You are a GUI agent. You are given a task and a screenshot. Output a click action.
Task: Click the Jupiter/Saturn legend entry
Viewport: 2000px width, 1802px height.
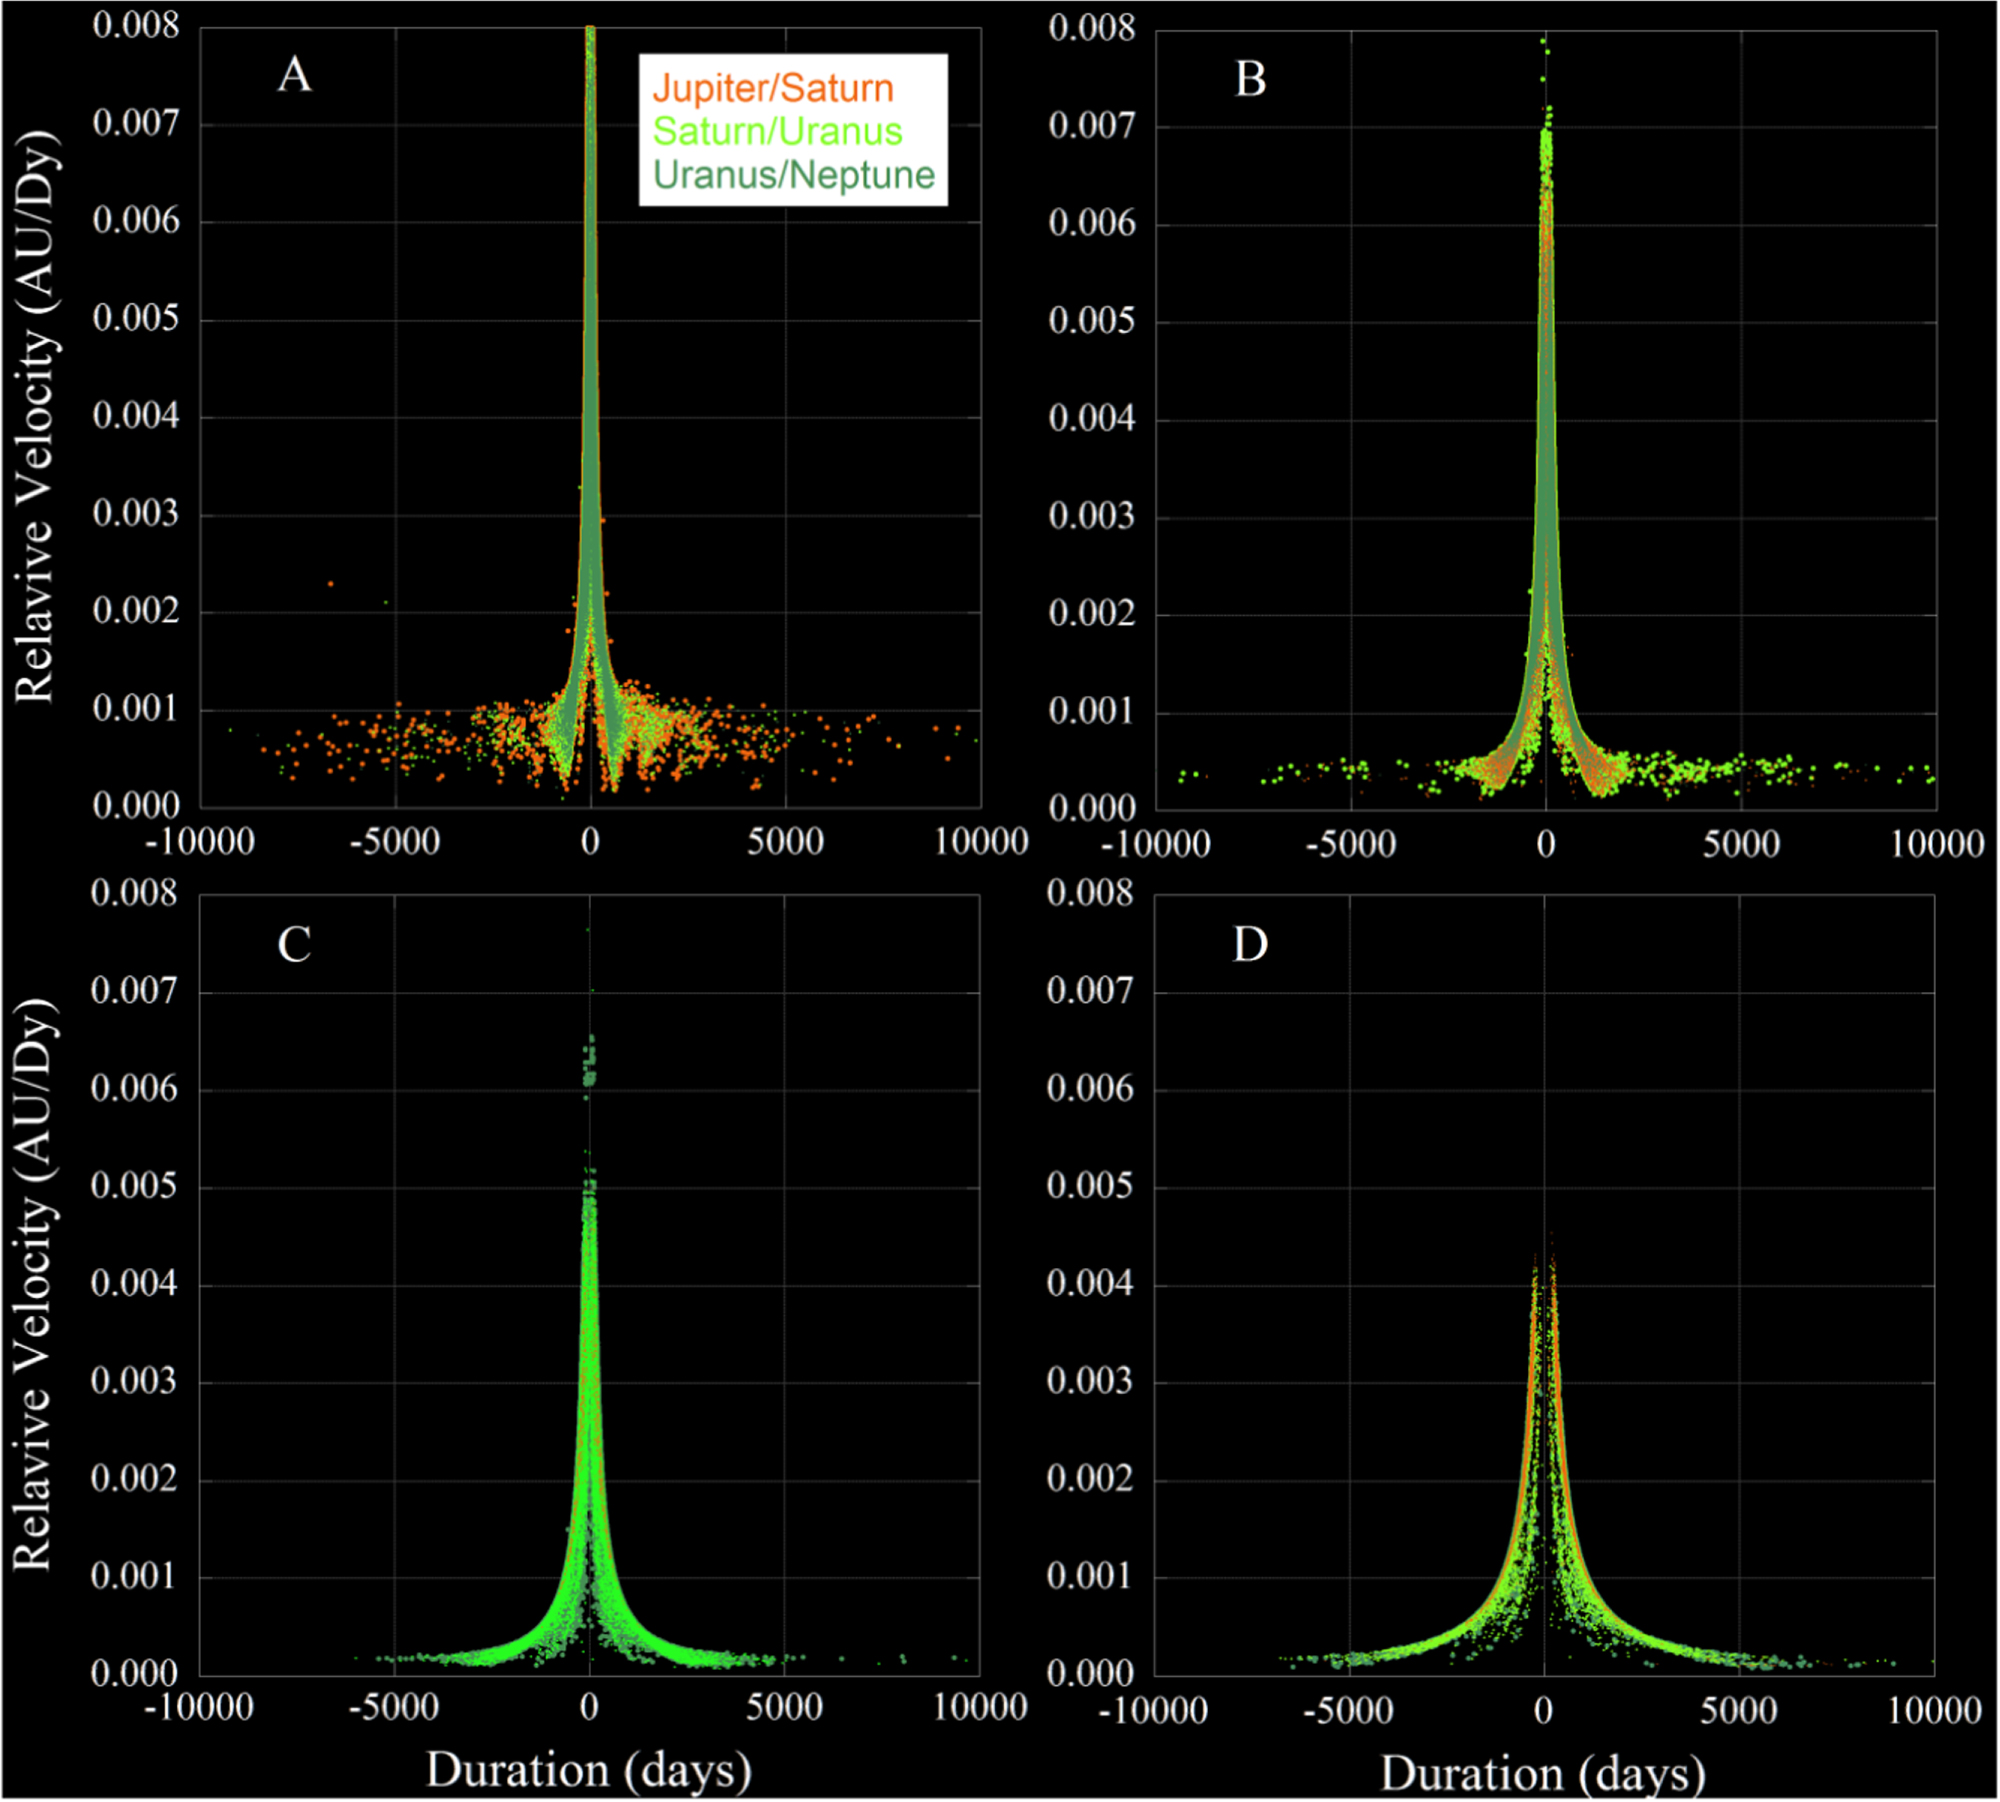coord(772,88)
